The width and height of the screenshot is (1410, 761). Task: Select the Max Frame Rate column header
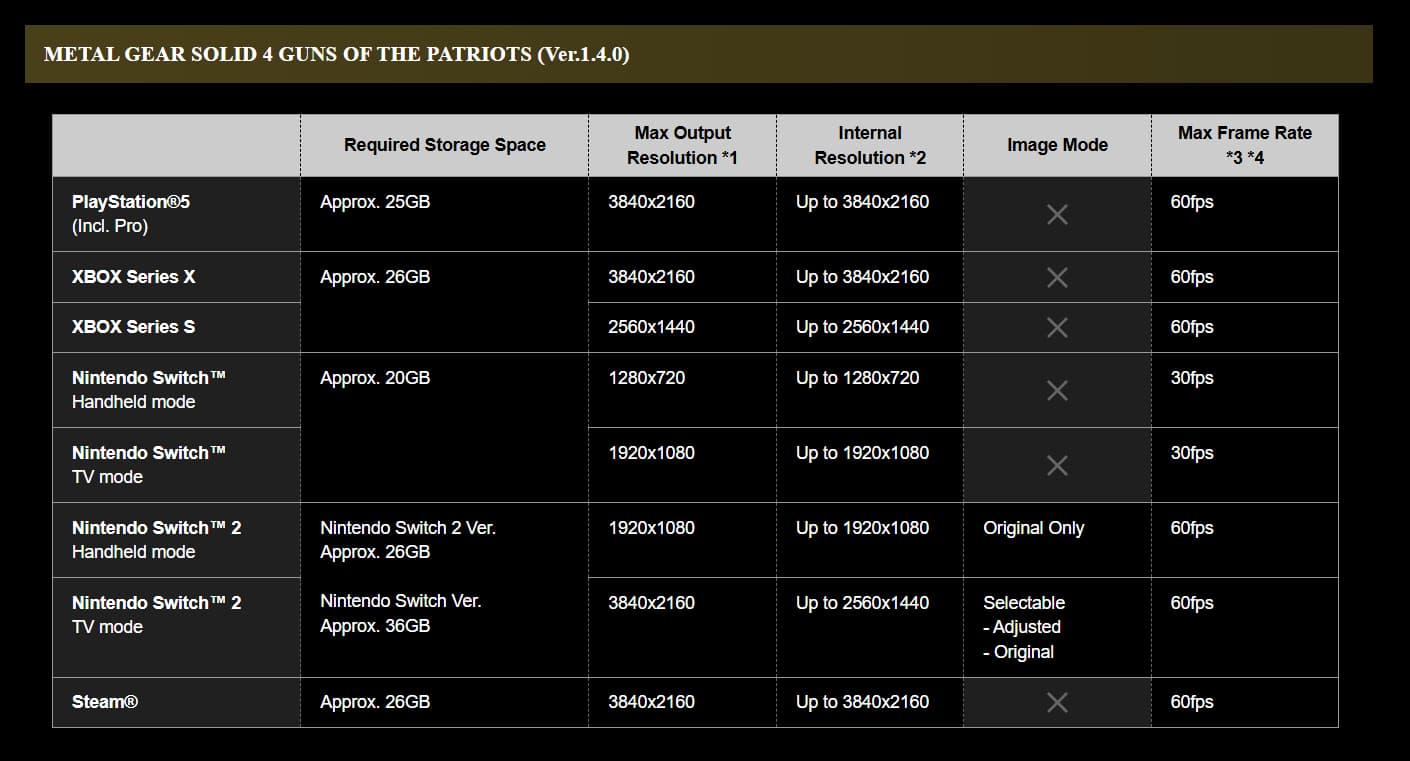pyautogui.click(x=1245, y=145)
